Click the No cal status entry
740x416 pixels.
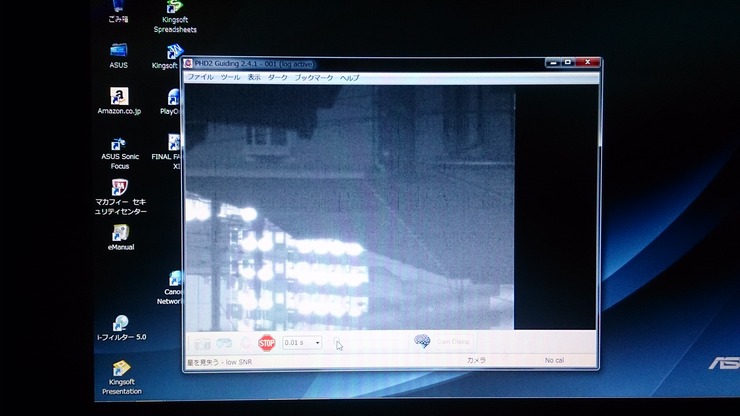coord(555,360)
